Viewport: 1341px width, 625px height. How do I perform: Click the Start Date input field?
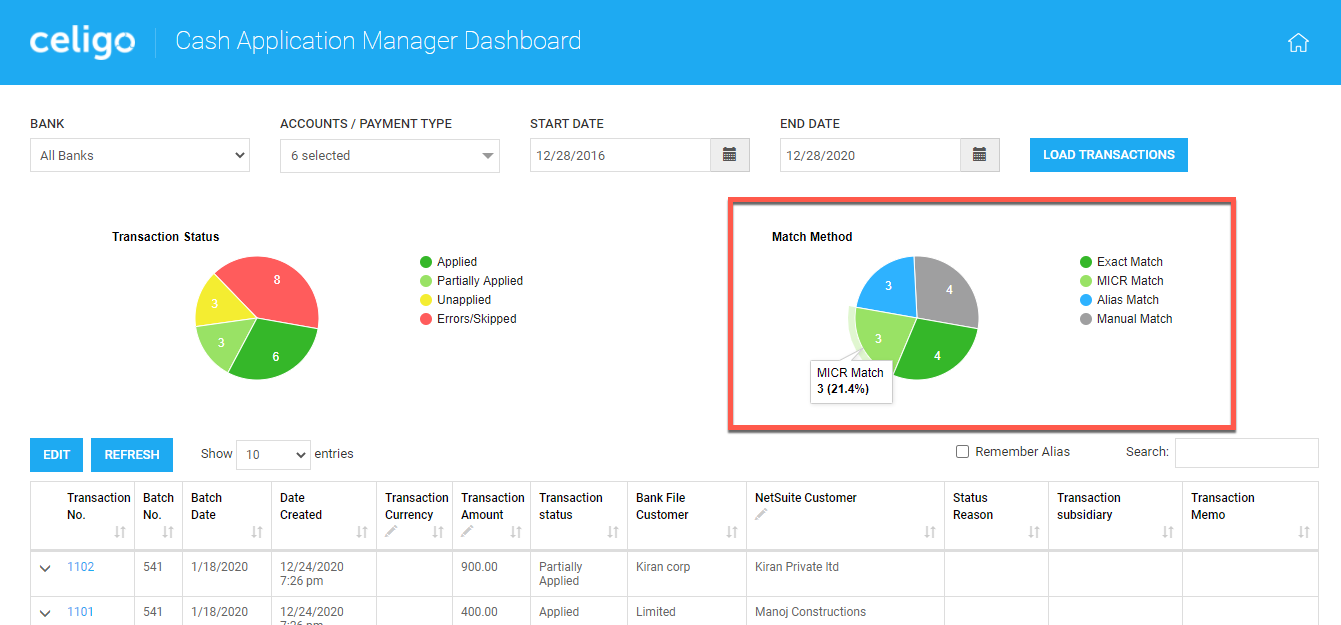620,155
